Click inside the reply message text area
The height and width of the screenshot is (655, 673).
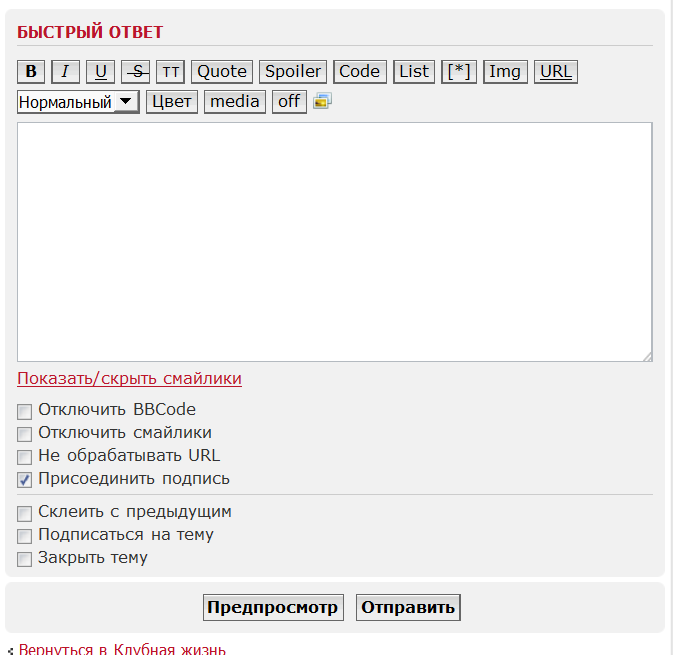(x=334, y=241)
